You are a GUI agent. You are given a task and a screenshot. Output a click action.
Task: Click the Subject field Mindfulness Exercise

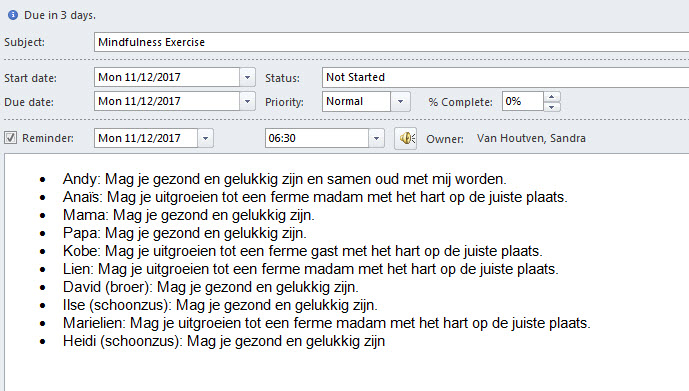point(392,42)
